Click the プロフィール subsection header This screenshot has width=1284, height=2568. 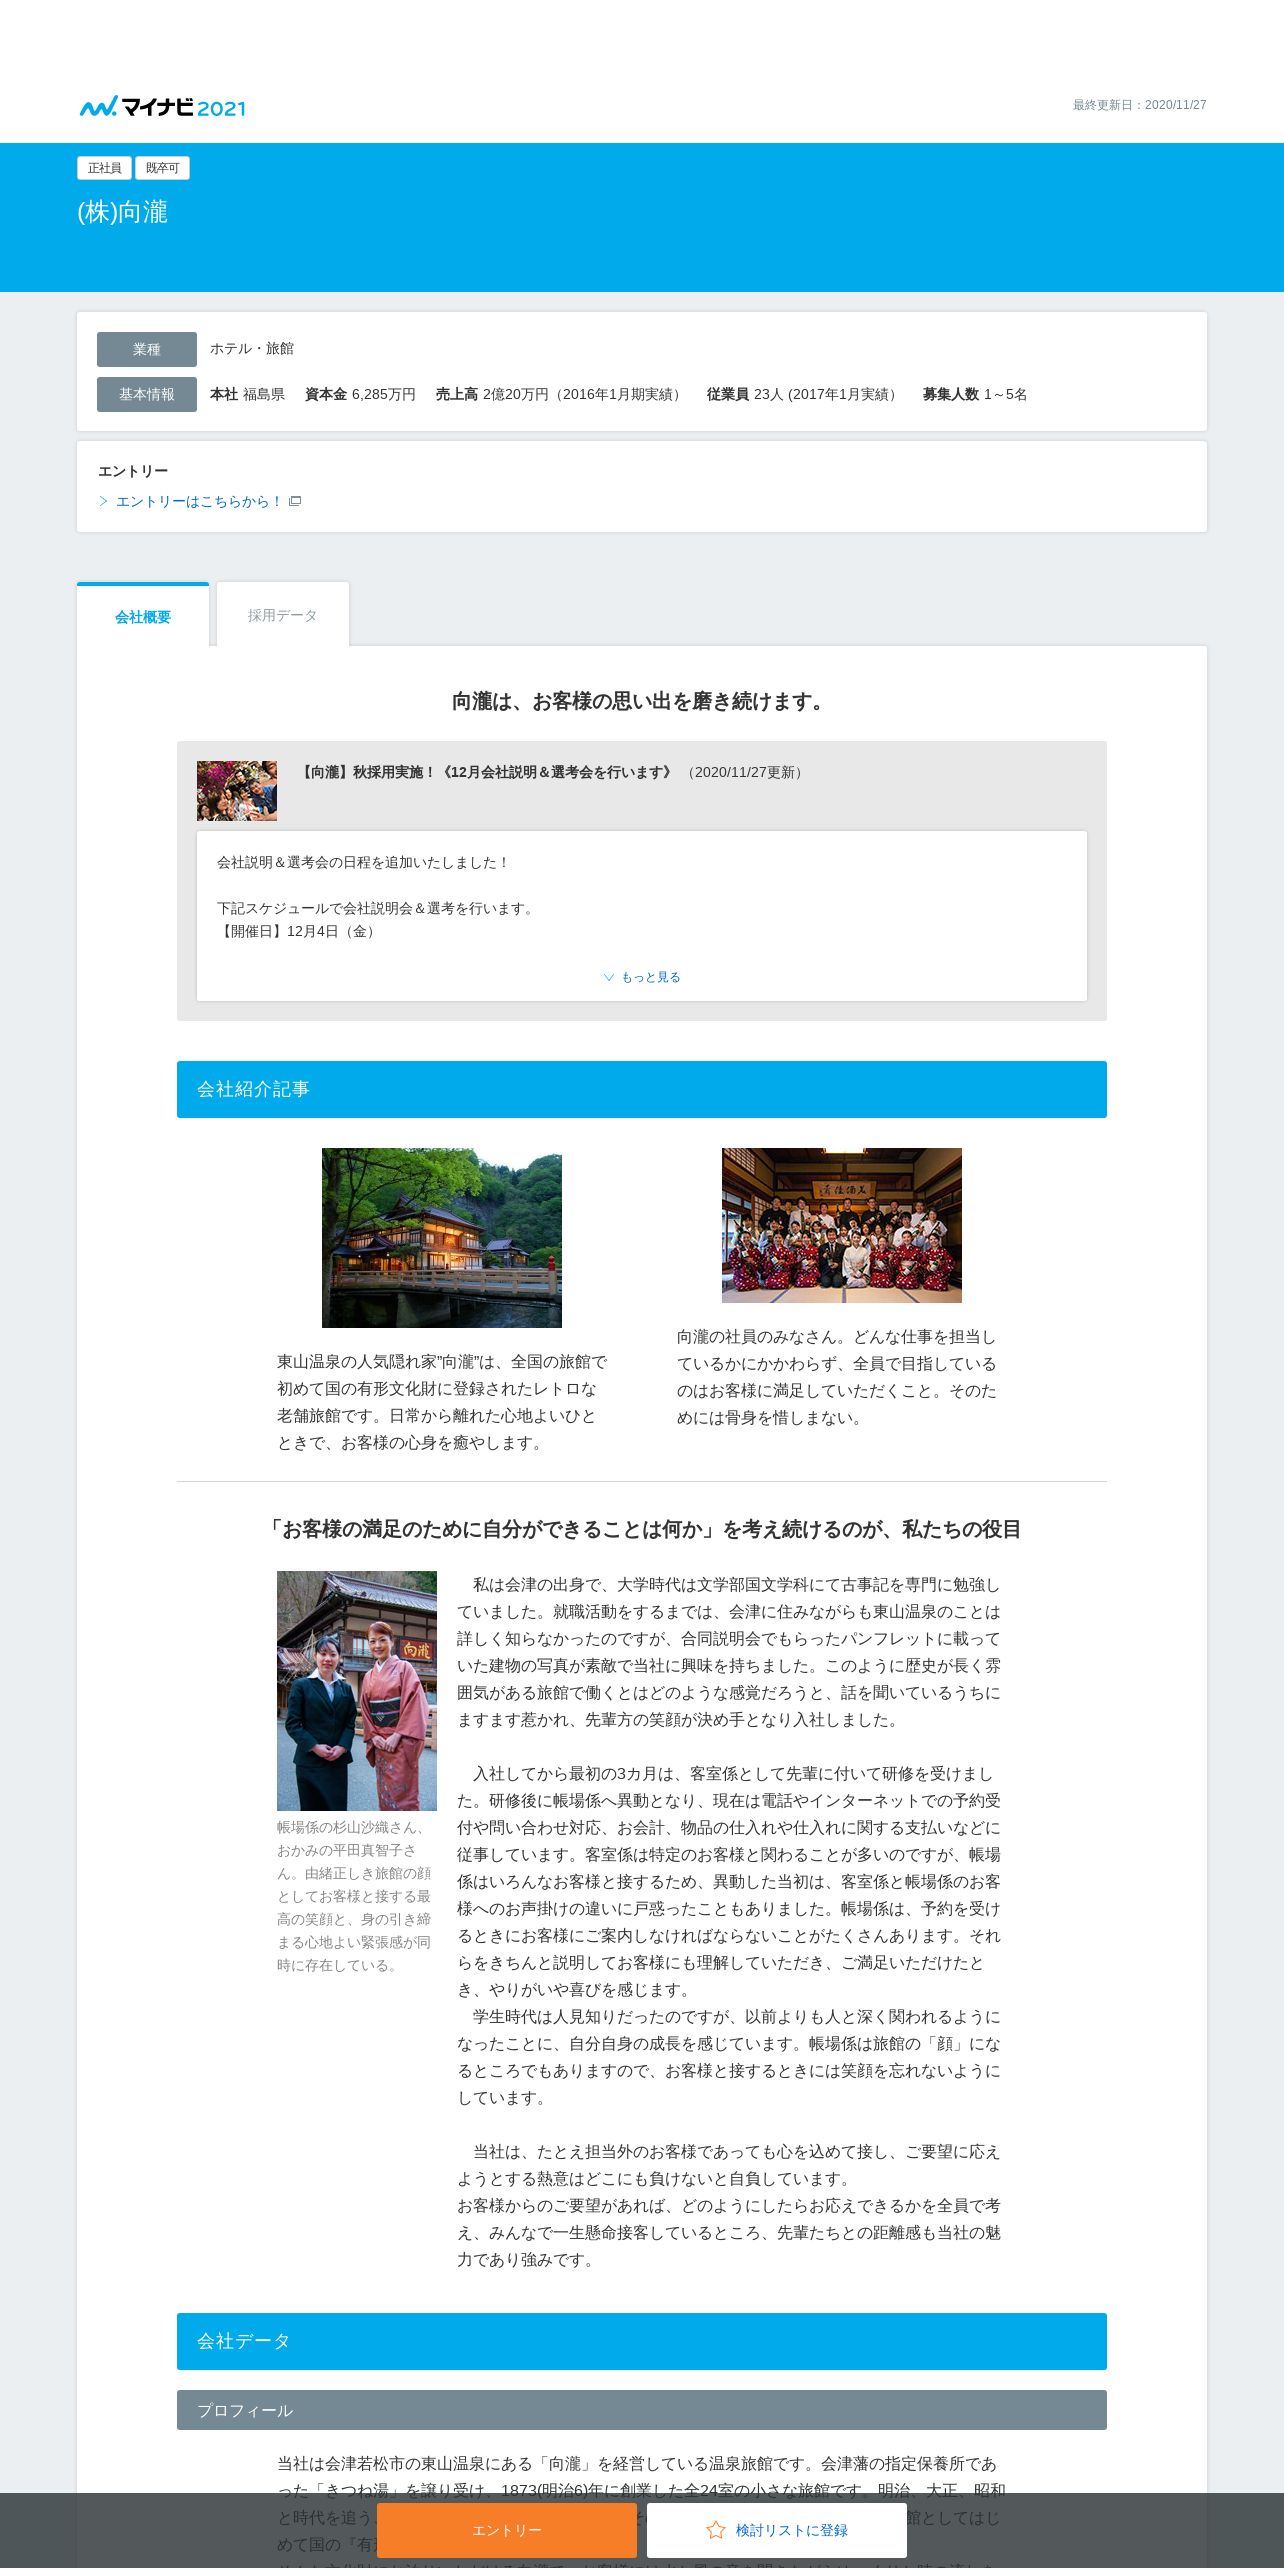(x=642, y=2410)
